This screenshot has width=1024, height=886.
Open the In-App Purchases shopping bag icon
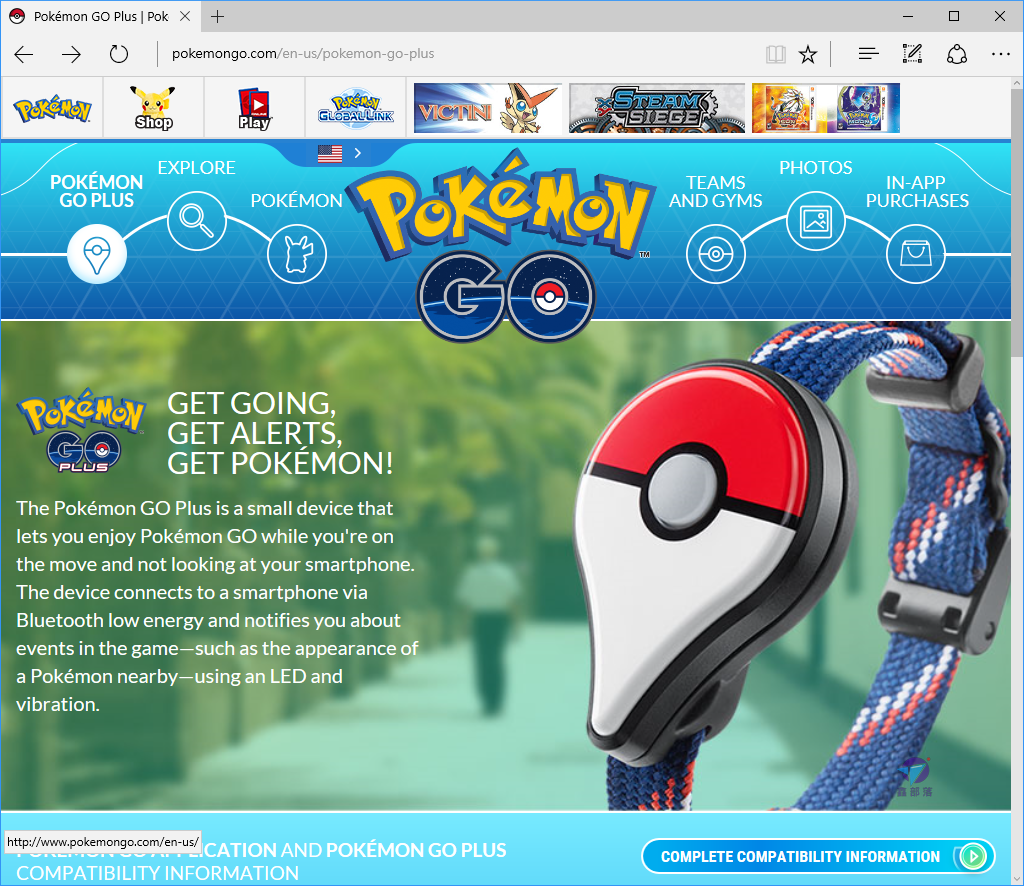pos(916,254)
